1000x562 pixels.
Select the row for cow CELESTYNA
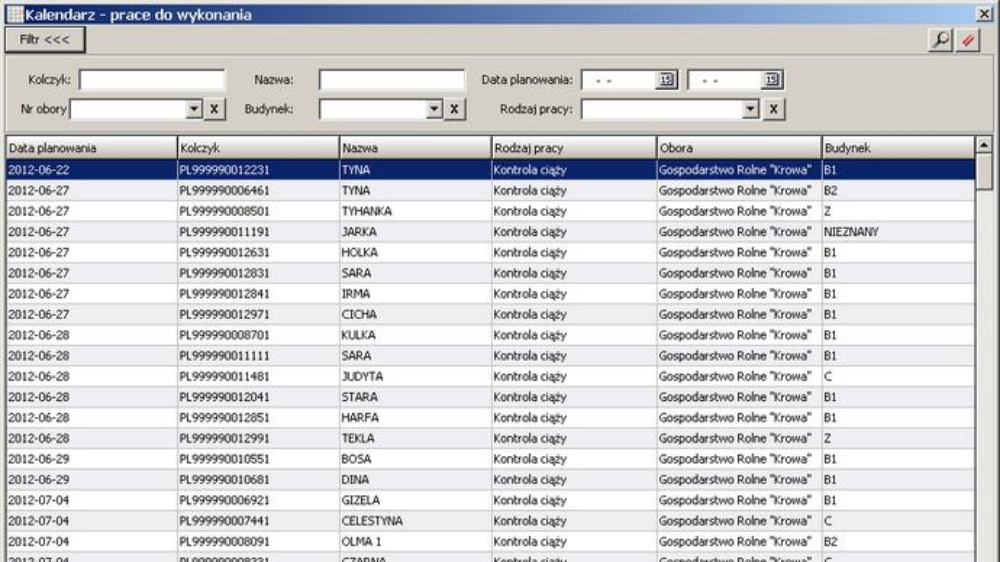[x=371, y=521]
